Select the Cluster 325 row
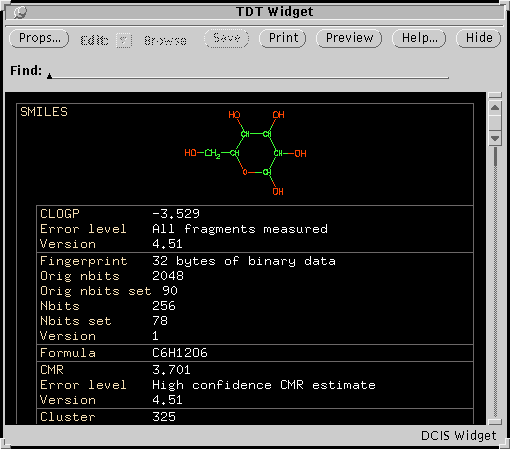Screen dimensions: 510x449 pos(255,417)
